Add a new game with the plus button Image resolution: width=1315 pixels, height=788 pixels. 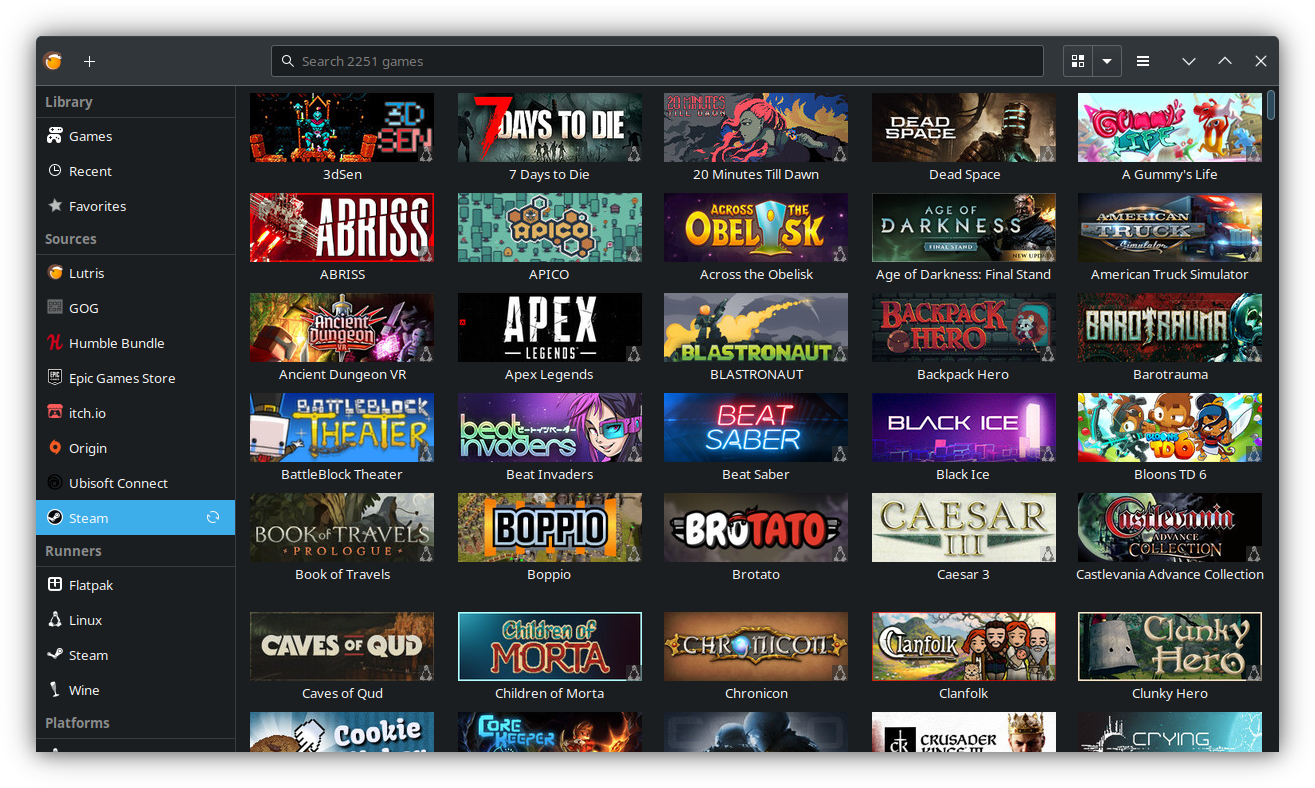[89, 61]
